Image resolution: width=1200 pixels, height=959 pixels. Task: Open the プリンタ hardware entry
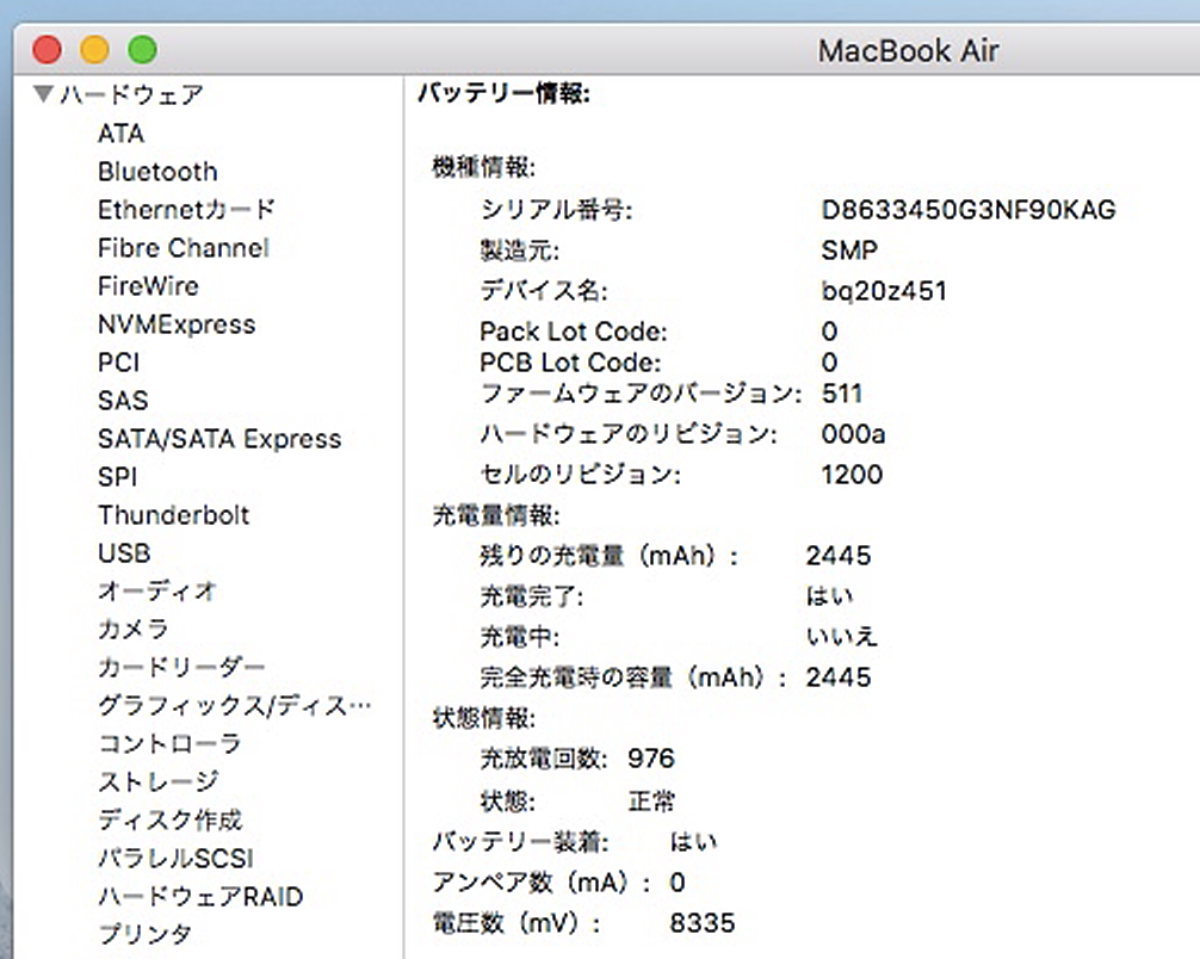(x=145, y=934)
